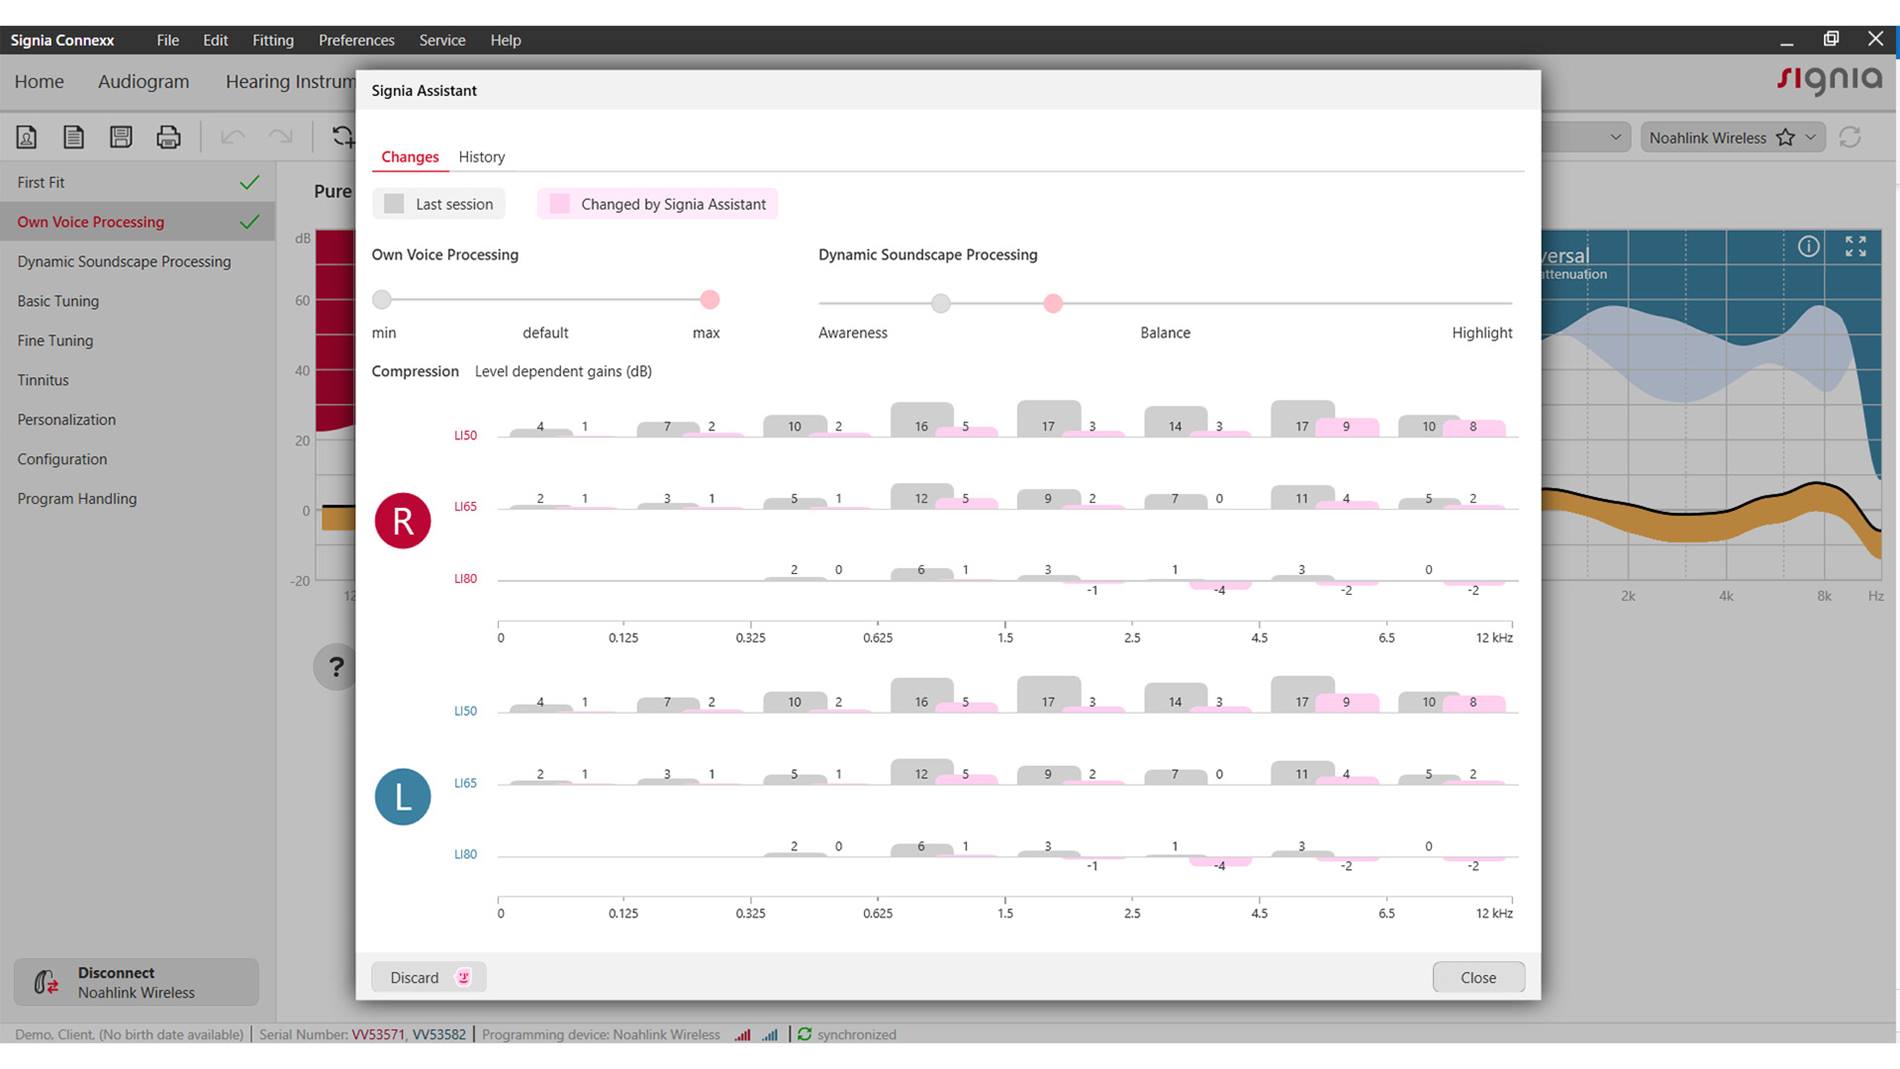Click the blue signal strength icon in status bar
The image size is (1900, 1069).
(769, 1034)
